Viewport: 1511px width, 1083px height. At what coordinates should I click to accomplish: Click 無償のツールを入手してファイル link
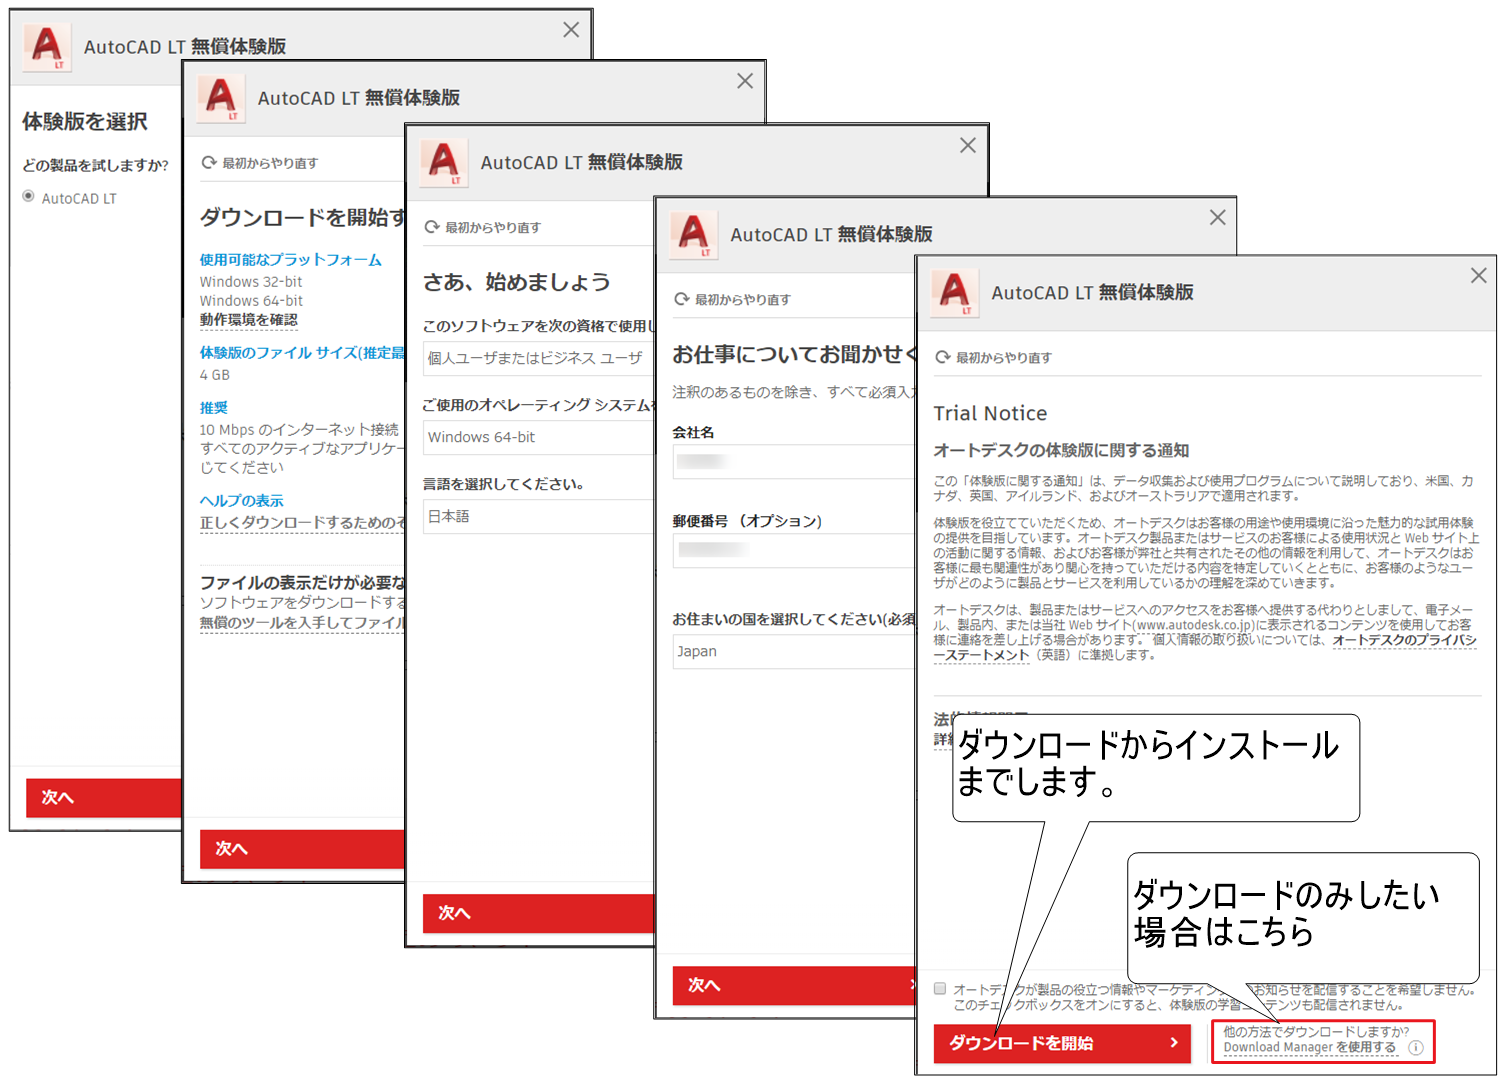tap(303, 622)
